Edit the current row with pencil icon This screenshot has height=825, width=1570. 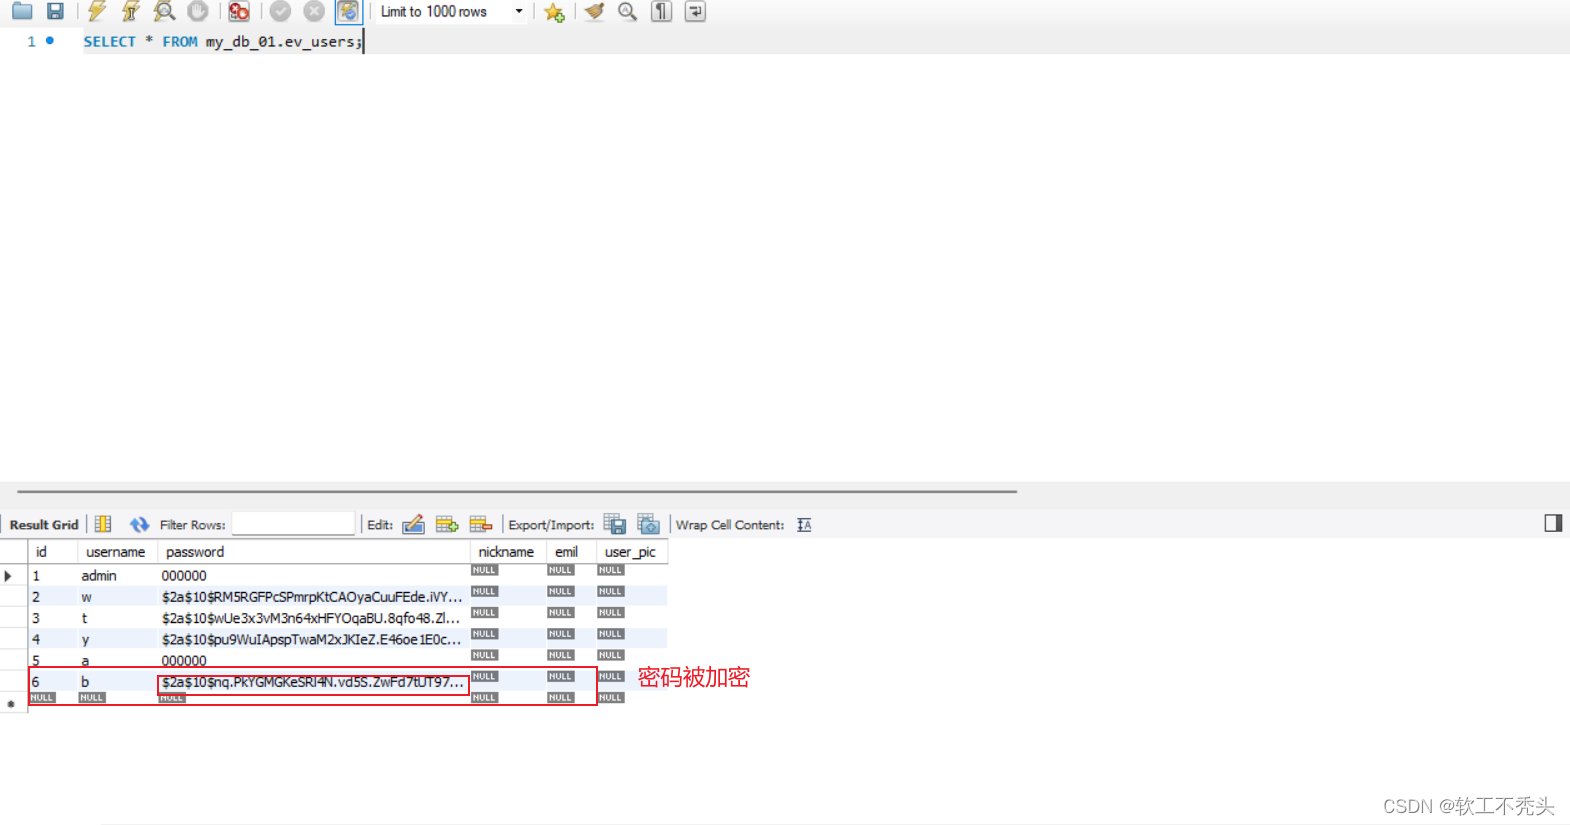tap(413, 524)
